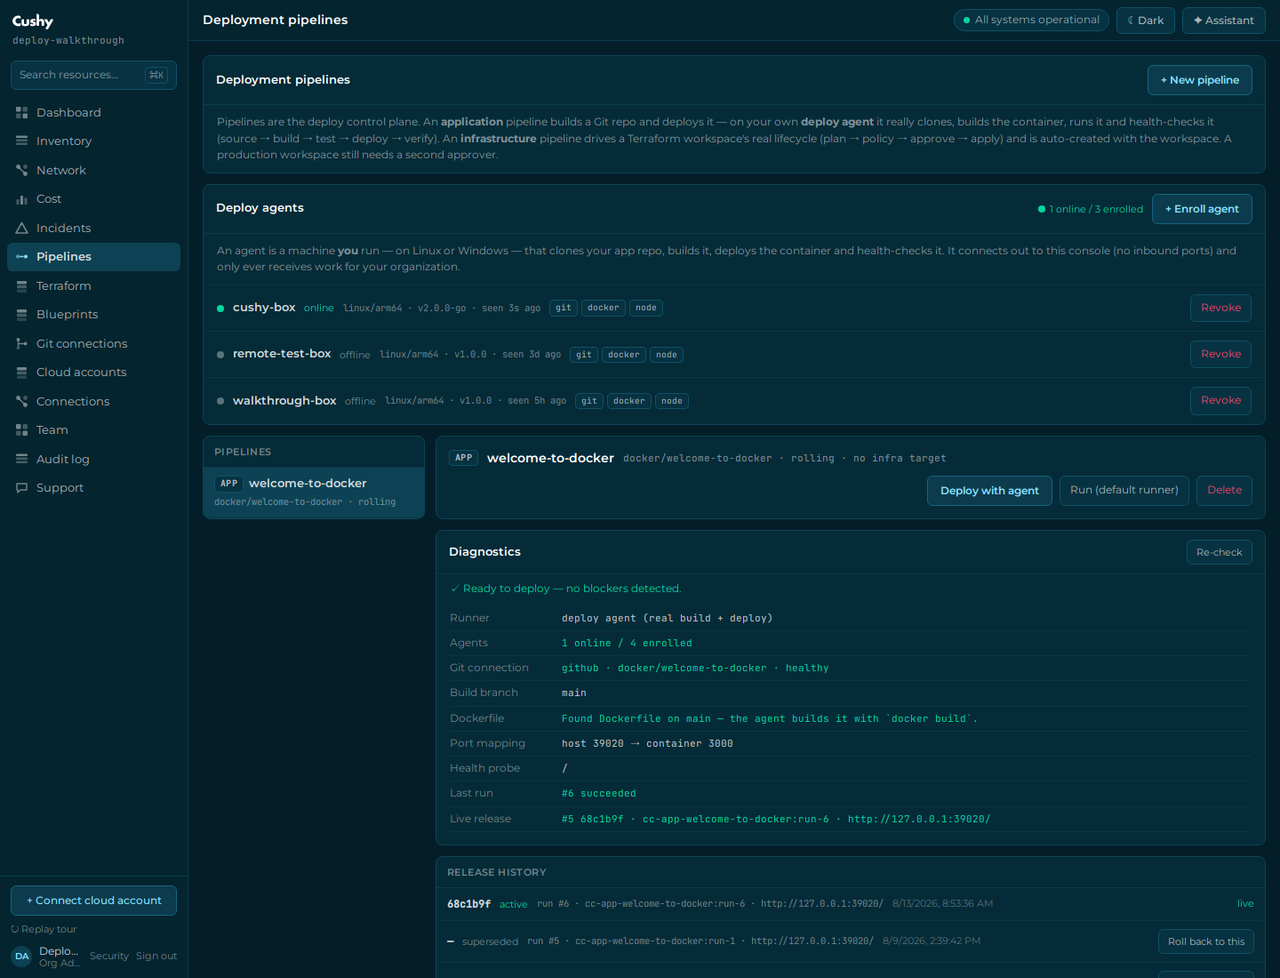Screen dimensions: 1280x978
Task: Click the Cushy logo
Action: [33, 21]
